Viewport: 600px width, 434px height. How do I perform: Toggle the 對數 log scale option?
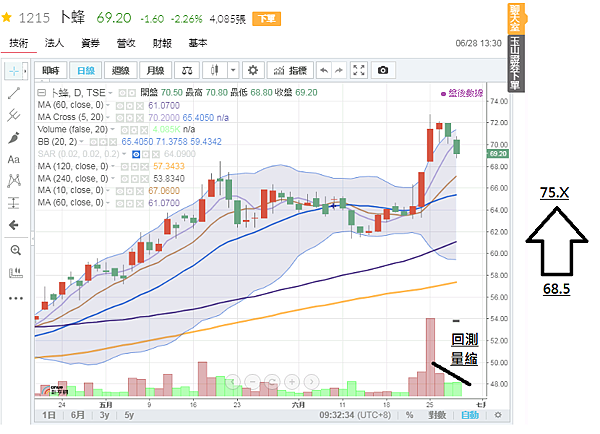tap(436, 415)
